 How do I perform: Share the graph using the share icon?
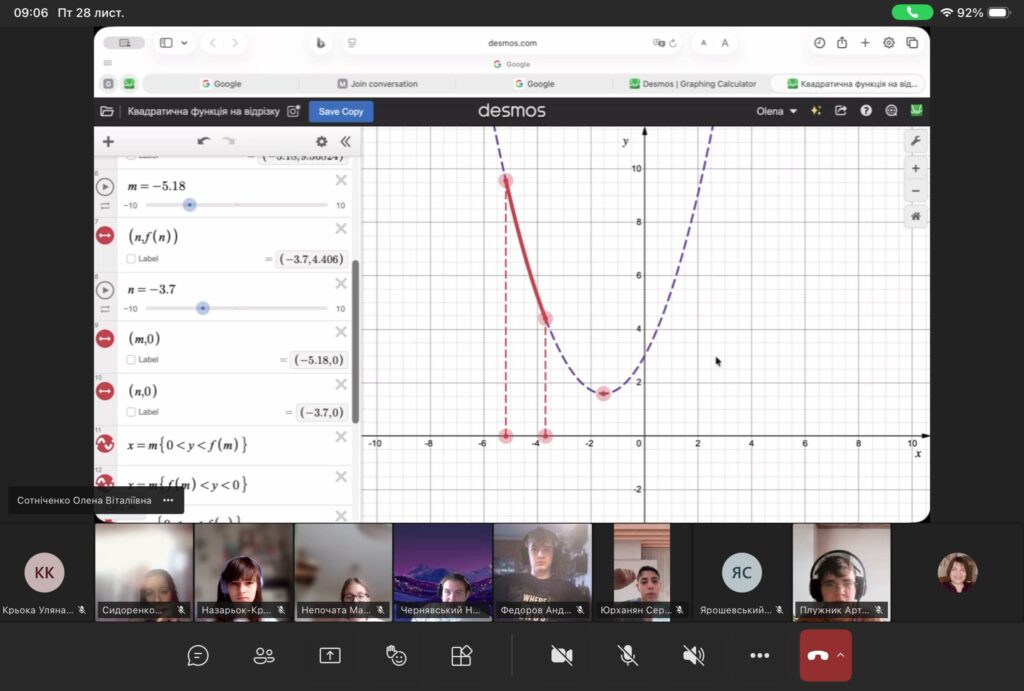tap(841, 111)
